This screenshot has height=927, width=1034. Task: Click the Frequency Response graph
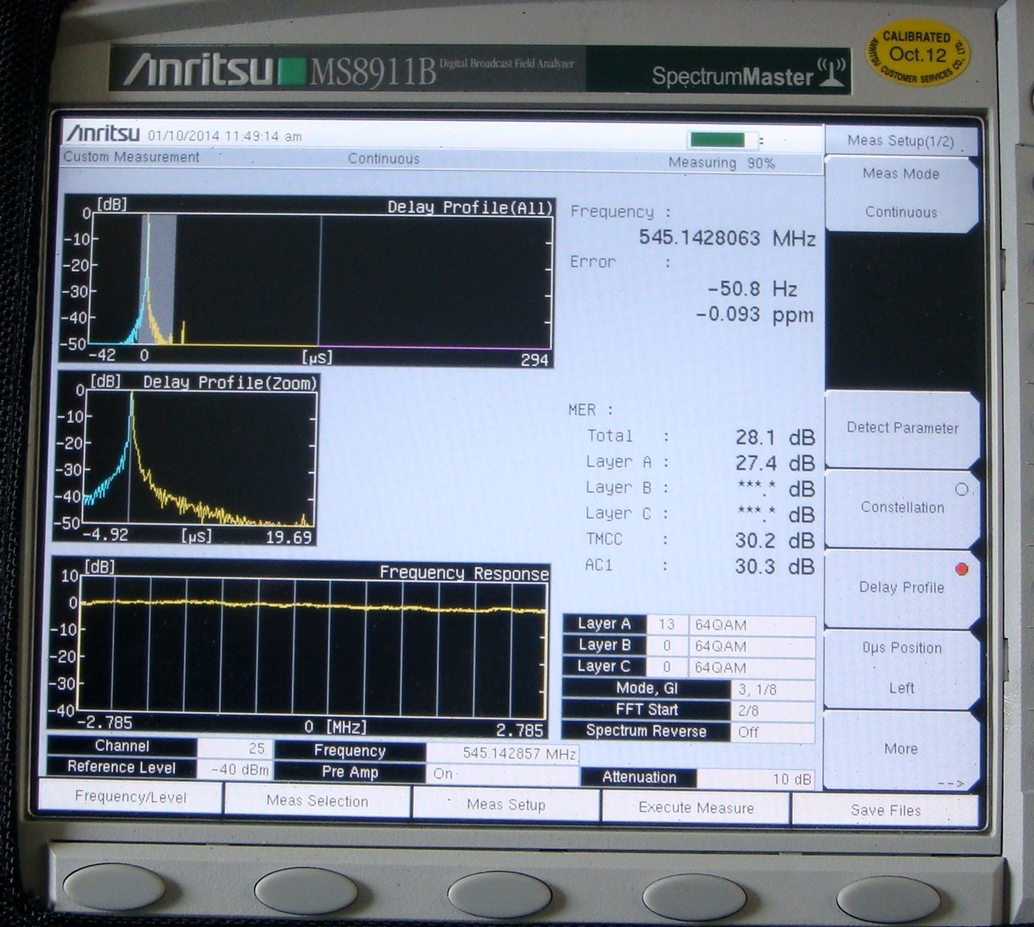coord(298,647)
